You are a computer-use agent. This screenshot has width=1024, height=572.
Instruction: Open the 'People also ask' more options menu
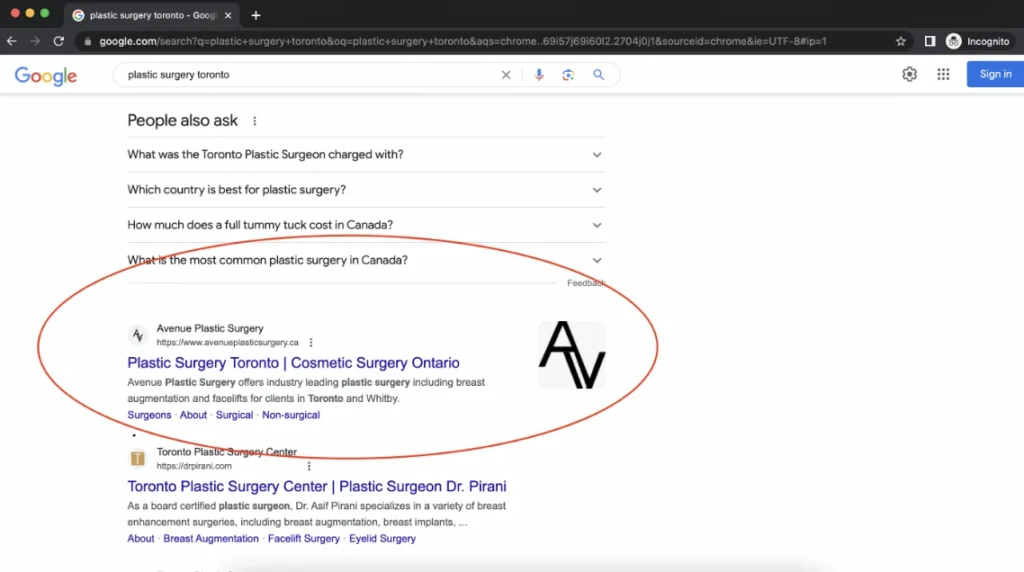click(x=254, y=121)
